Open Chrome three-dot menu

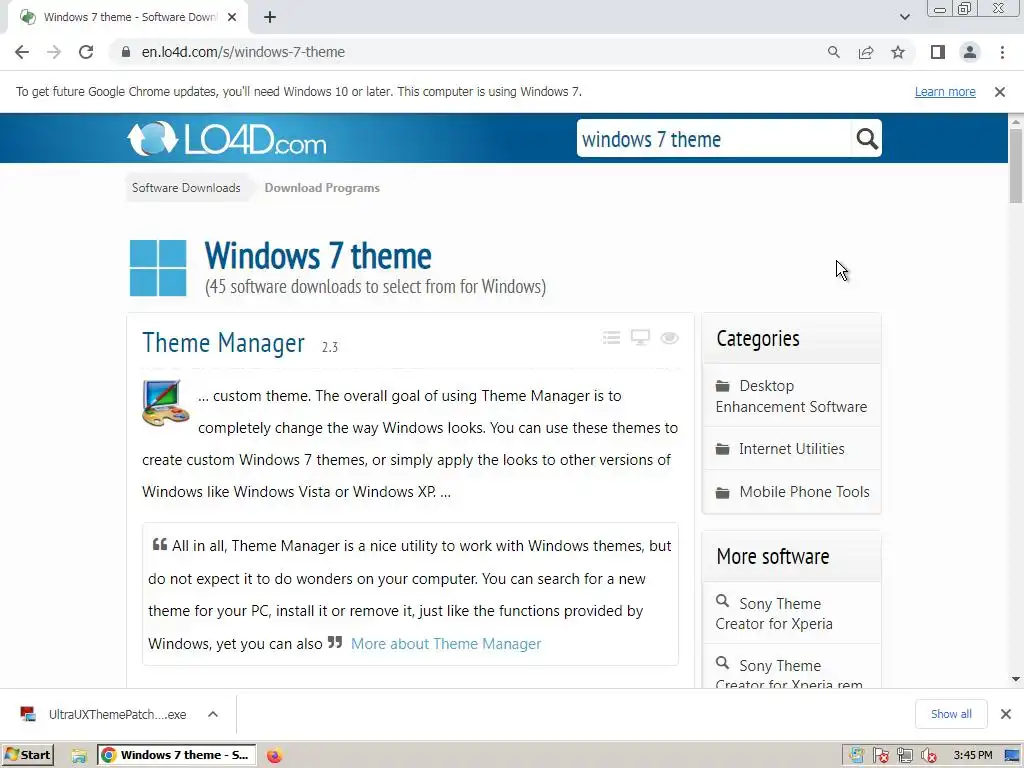[1002, 52]
